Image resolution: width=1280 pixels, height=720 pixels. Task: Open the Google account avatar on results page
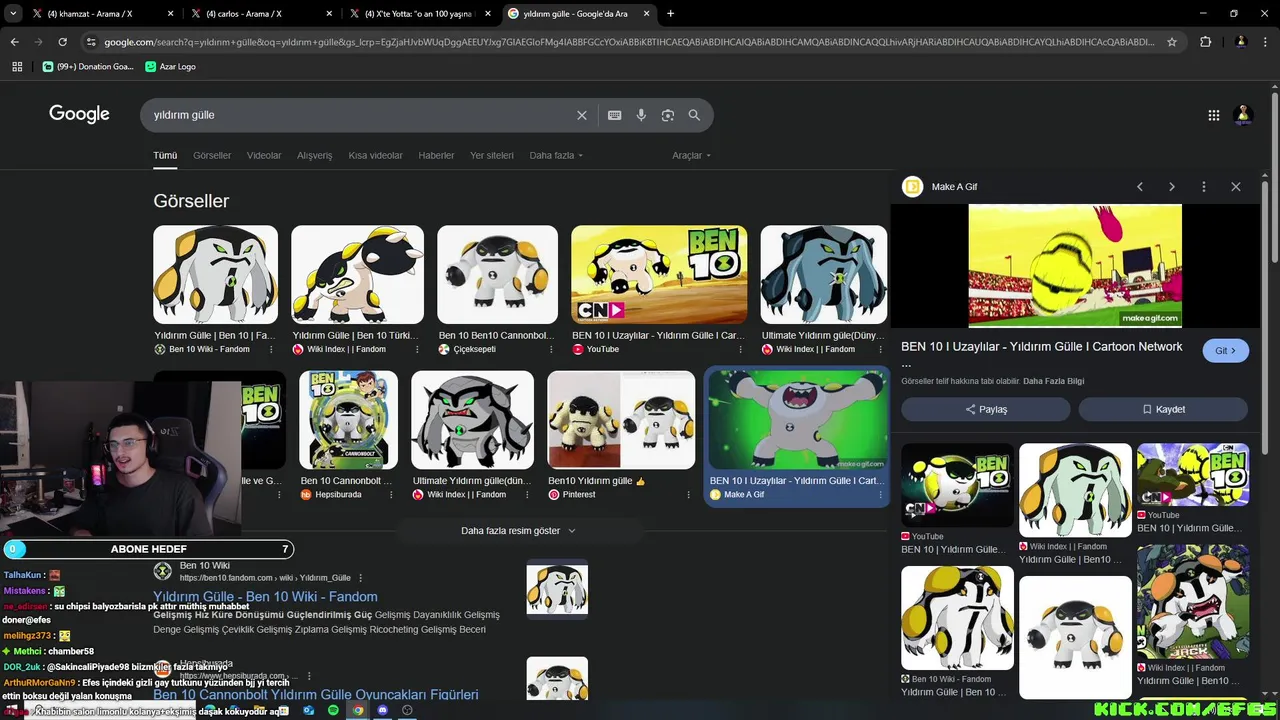point(1244,115)
